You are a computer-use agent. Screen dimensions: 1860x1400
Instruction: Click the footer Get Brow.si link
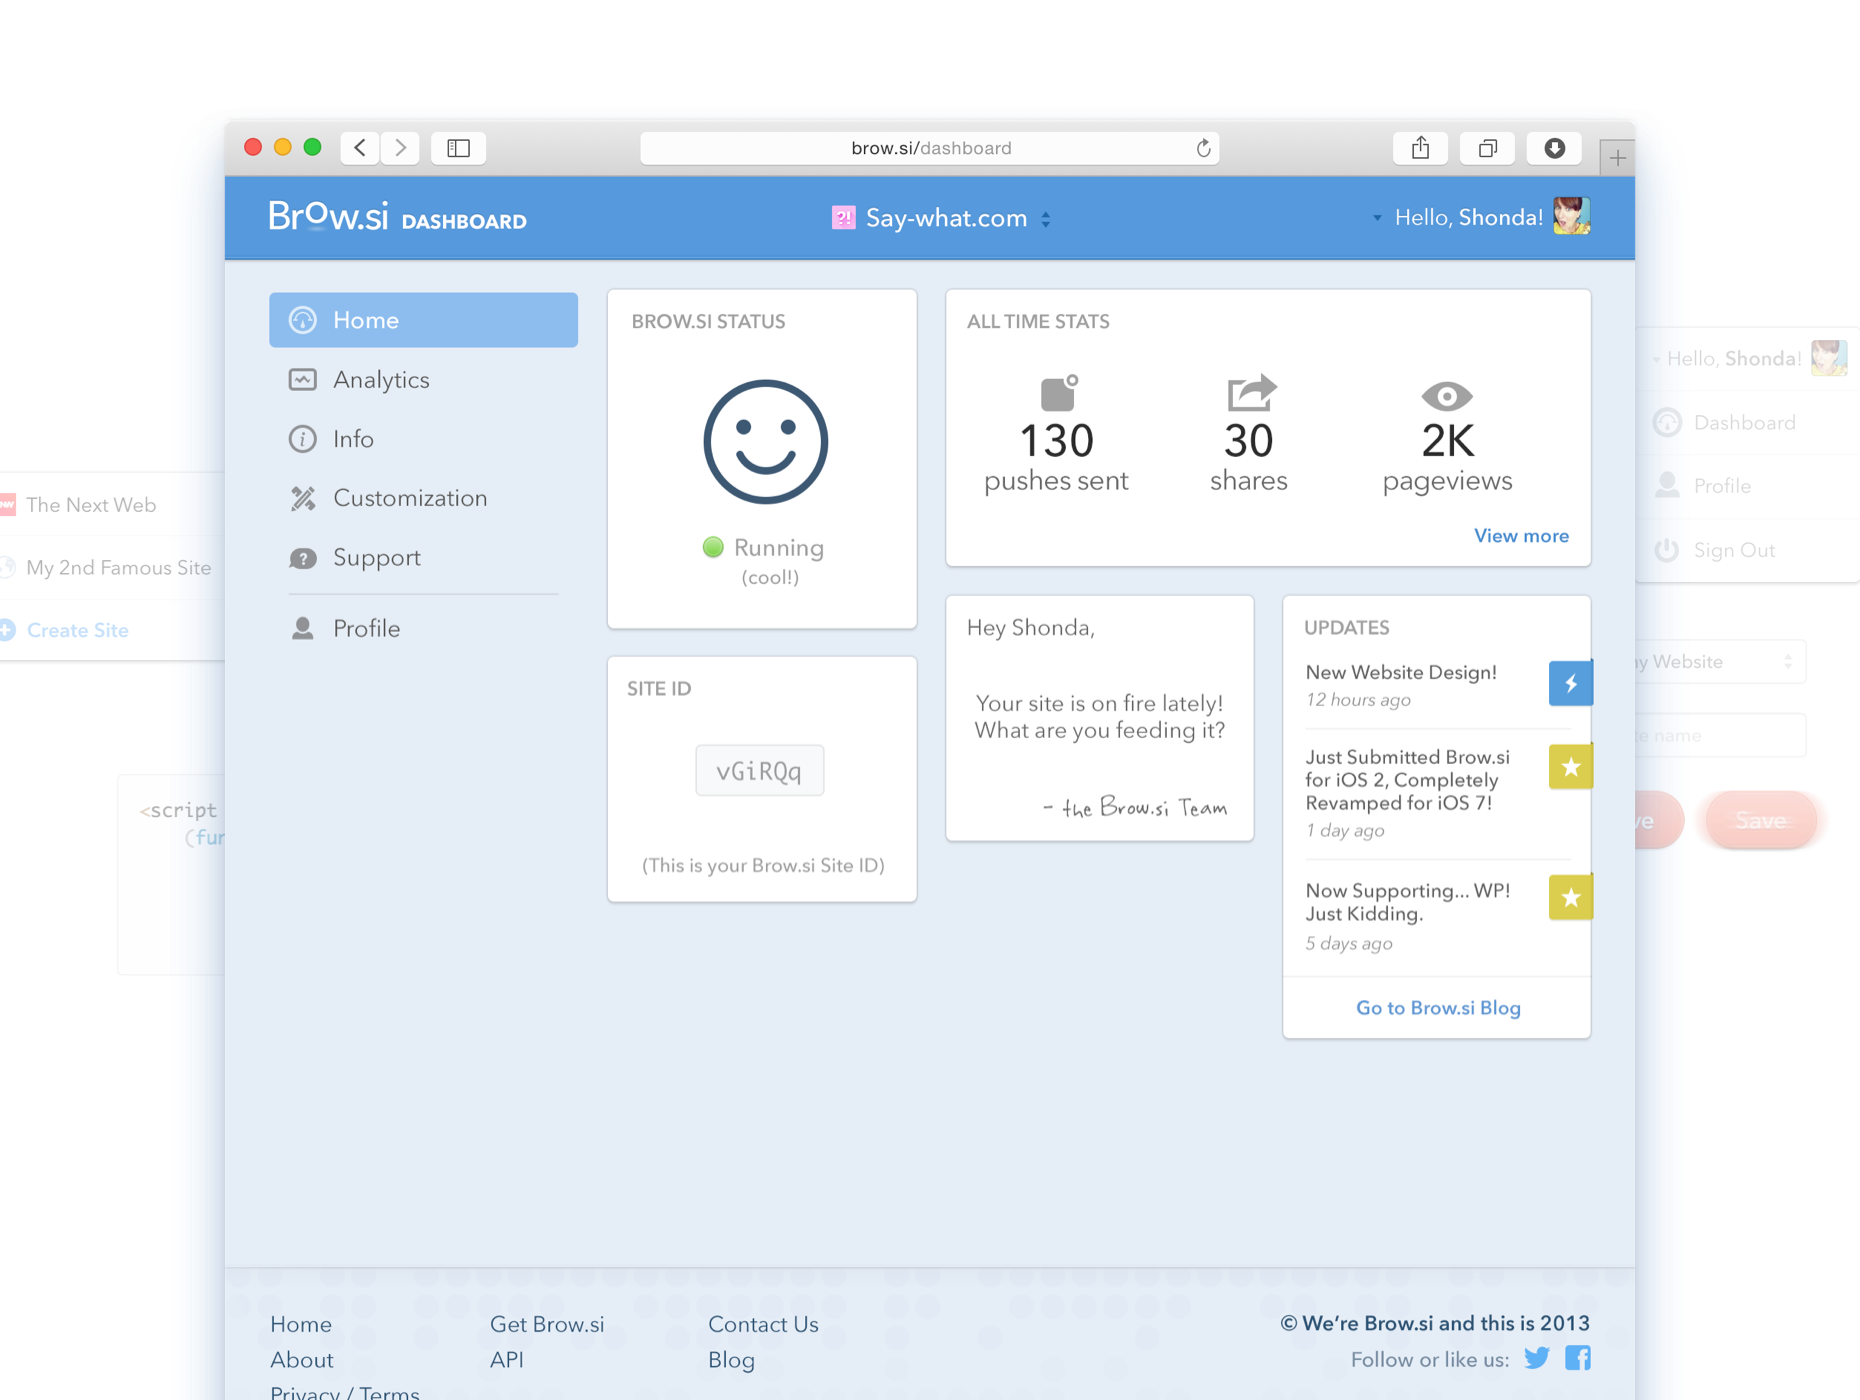pos(547,1324)
